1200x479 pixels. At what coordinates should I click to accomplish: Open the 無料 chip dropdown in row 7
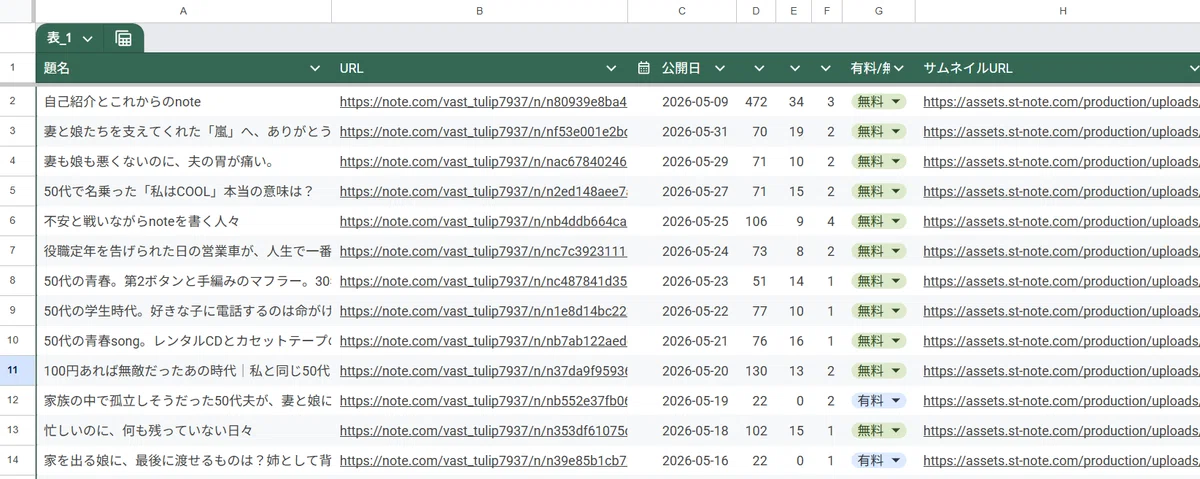click(897, 251)
